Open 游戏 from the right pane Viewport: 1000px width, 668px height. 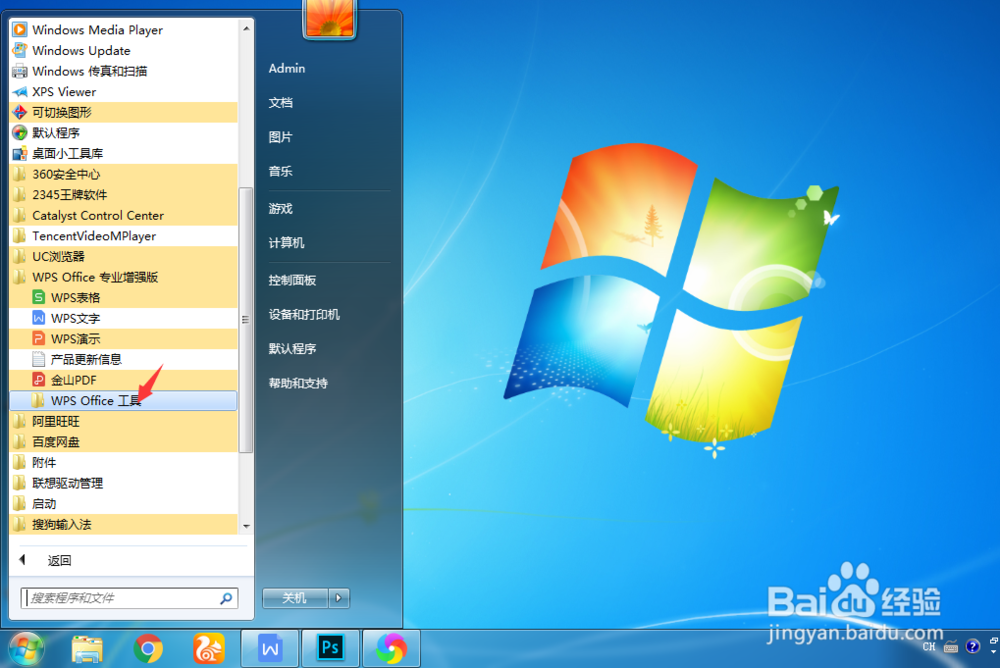tap(281, 209)
